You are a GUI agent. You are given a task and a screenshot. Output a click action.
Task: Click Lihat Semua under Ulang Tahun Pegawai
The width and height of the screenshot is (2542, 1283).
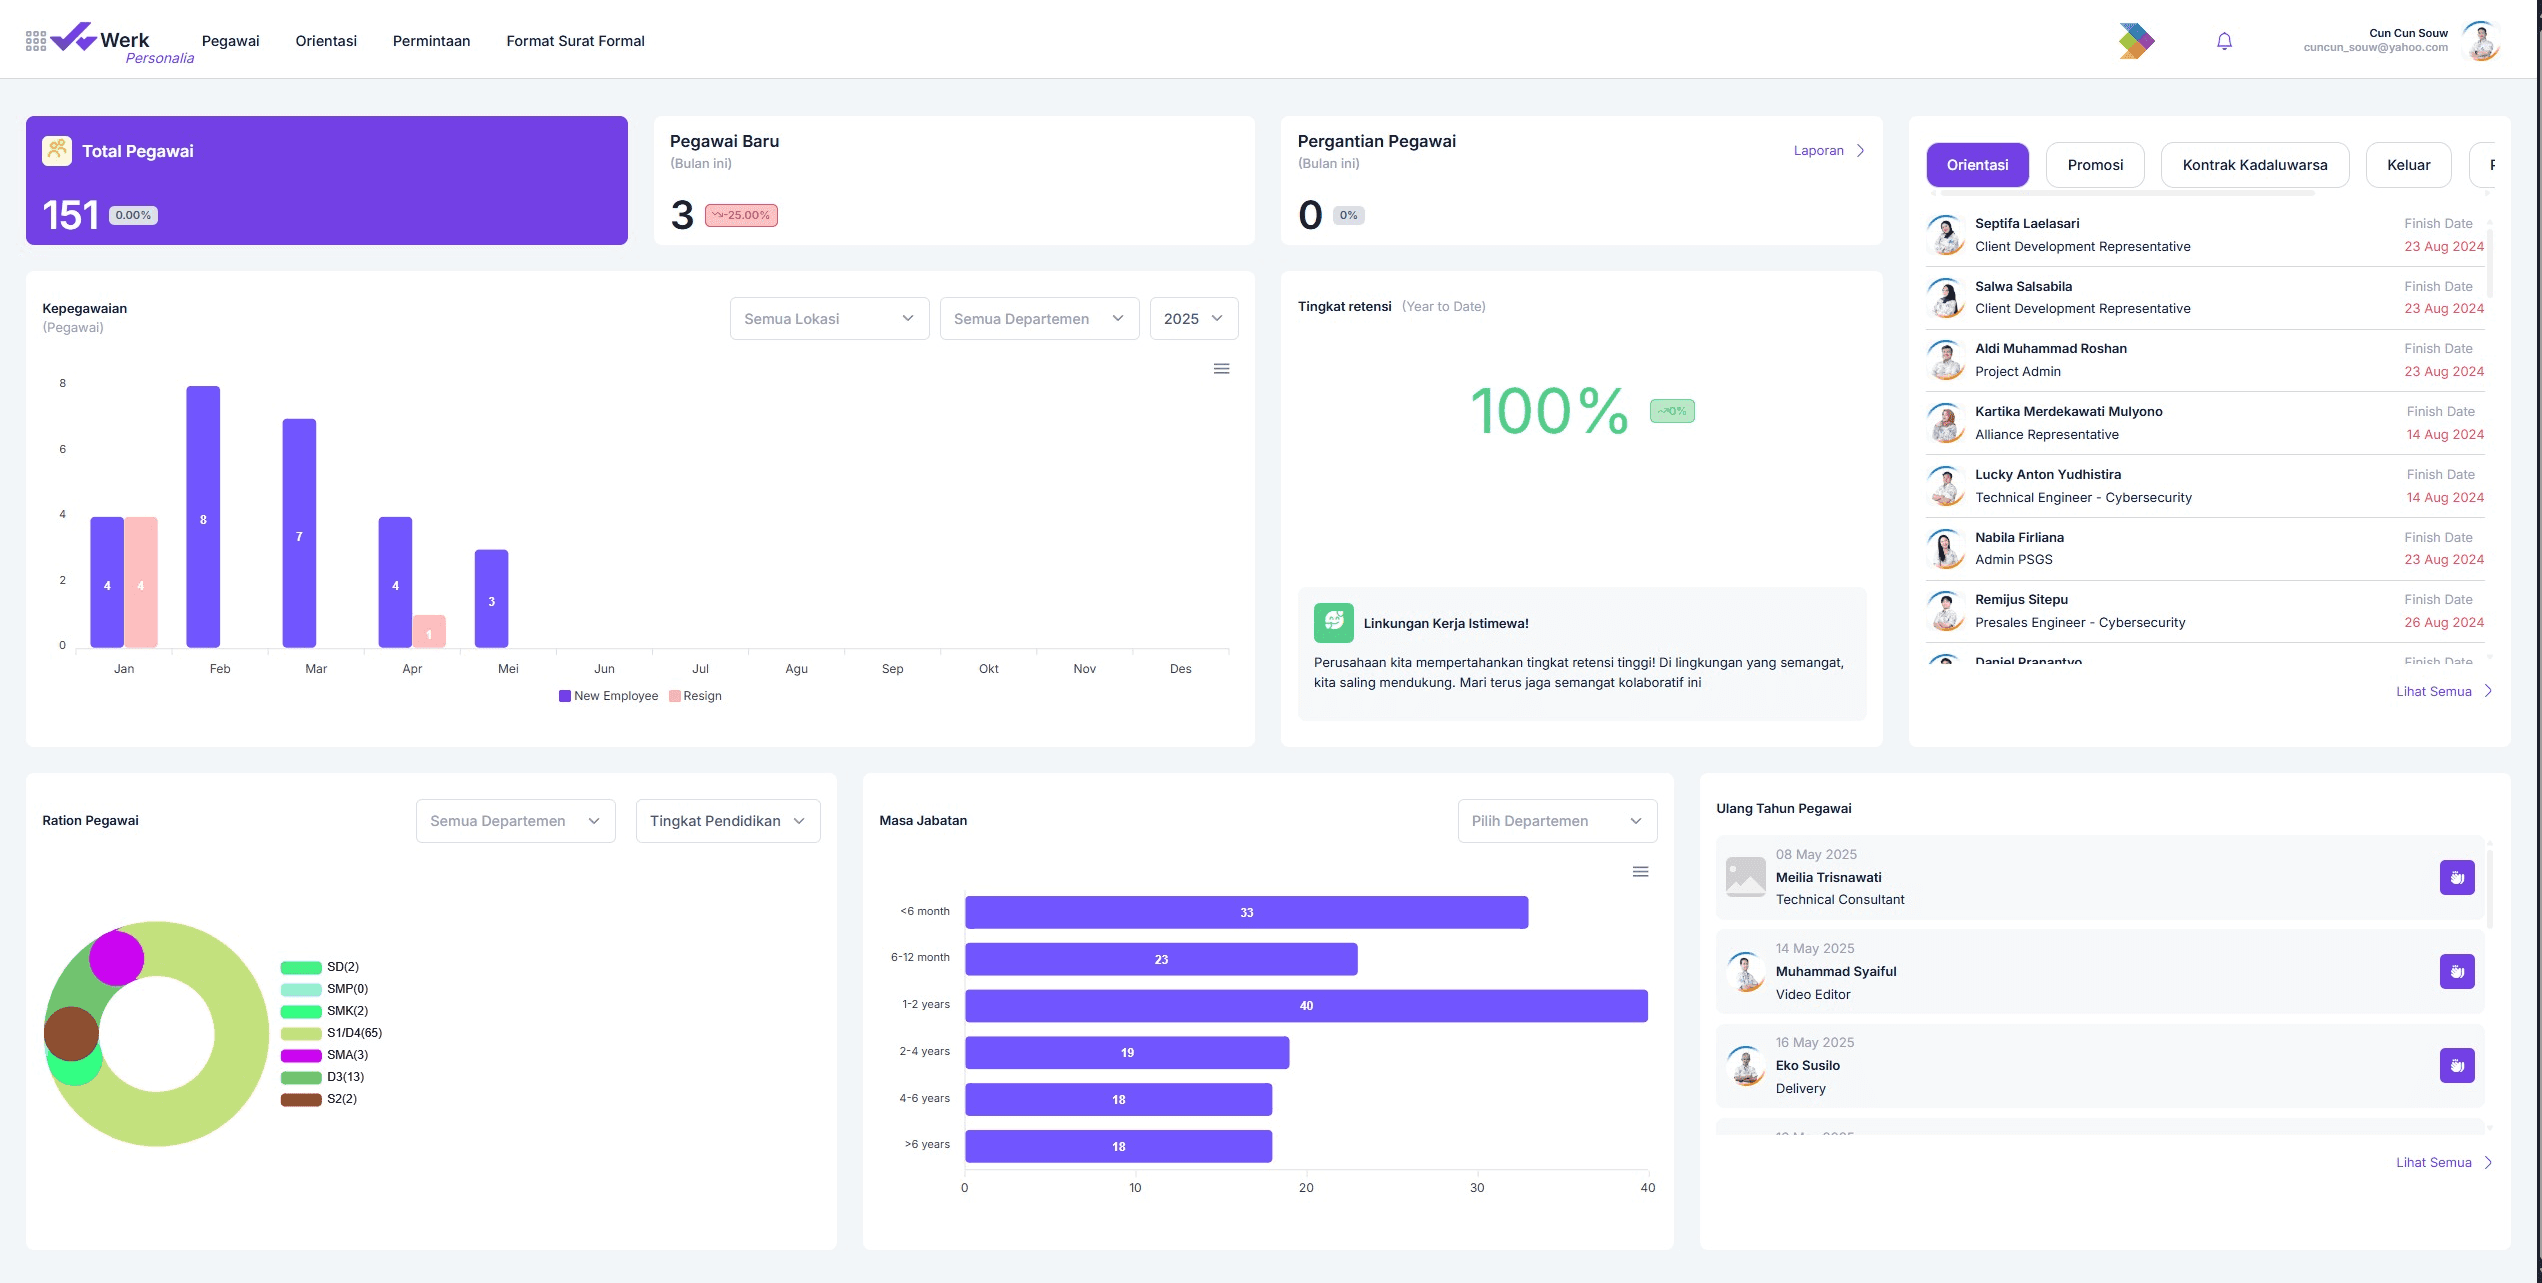pos(2443,1162)
